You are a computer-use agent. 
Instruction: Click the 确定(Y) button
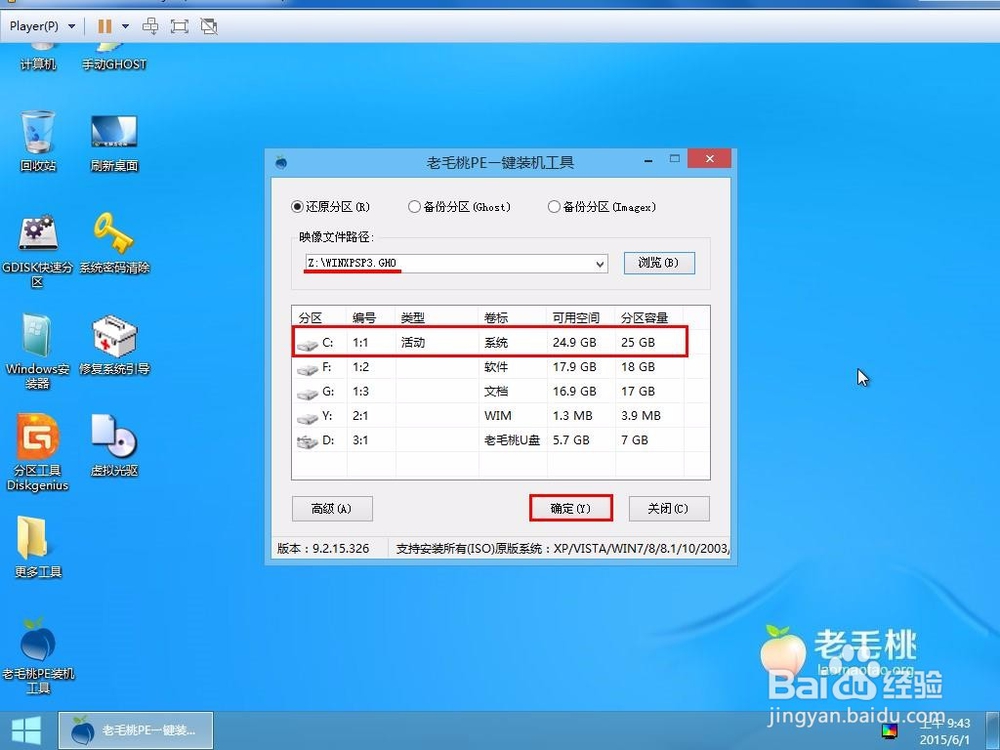(570, 508)
